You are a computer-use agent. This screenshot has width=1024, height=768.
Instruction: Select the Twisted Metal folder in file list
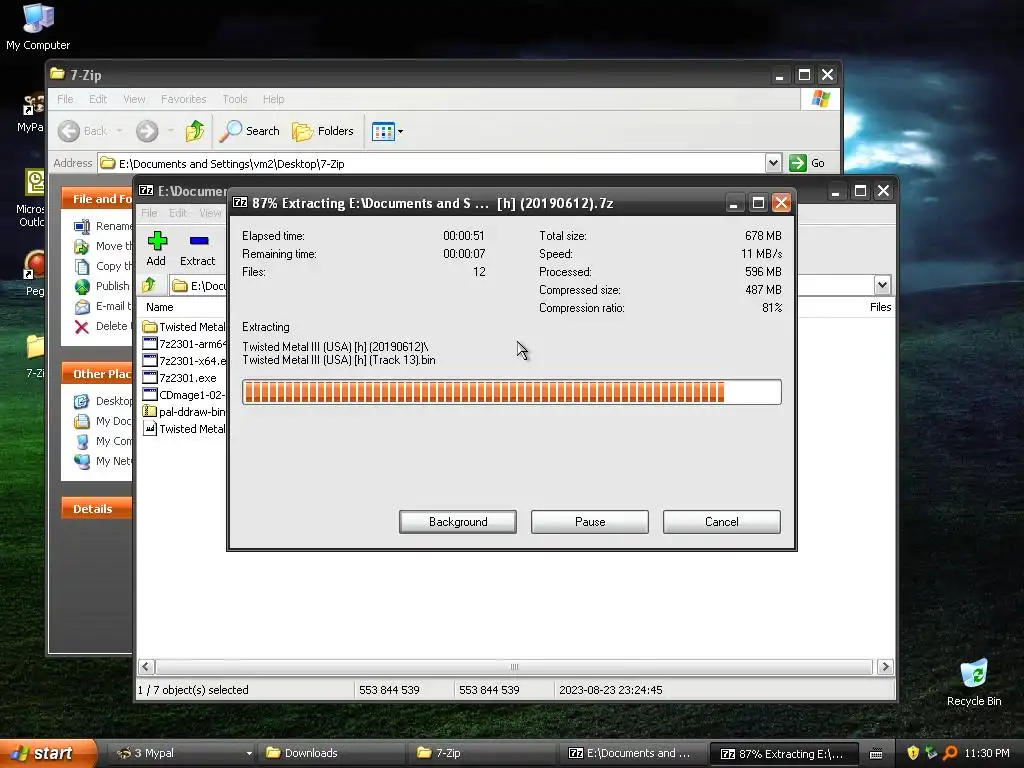(x=184, y=327)
